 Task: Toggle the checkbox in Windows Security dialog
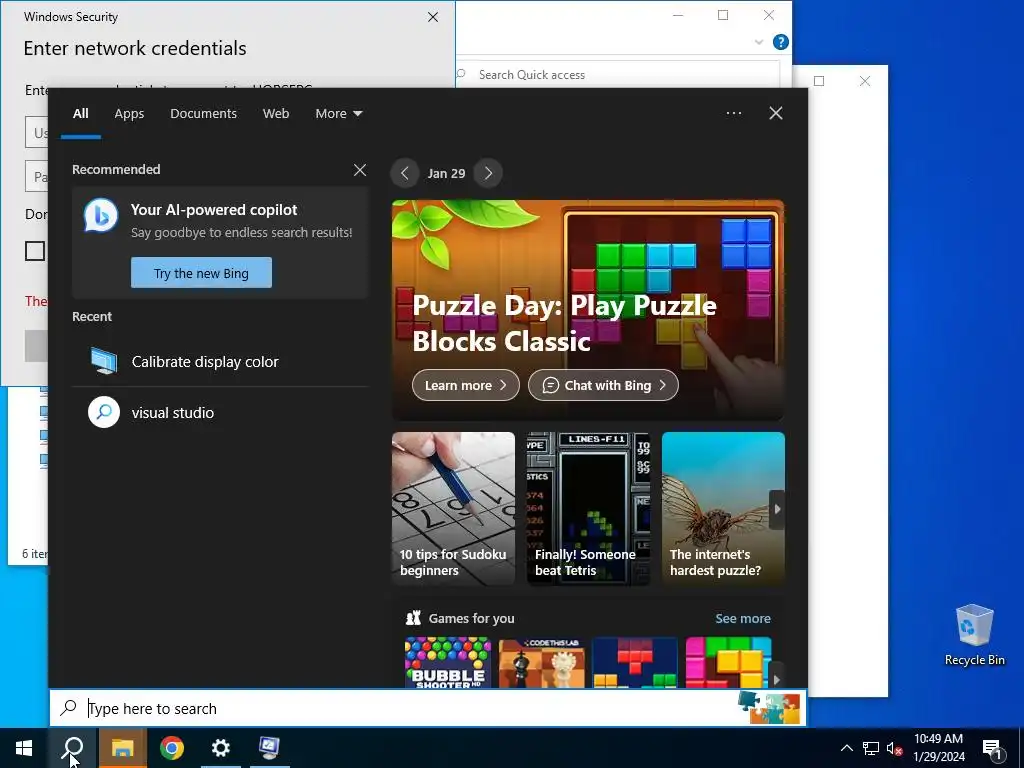click(x=35, y=251)
